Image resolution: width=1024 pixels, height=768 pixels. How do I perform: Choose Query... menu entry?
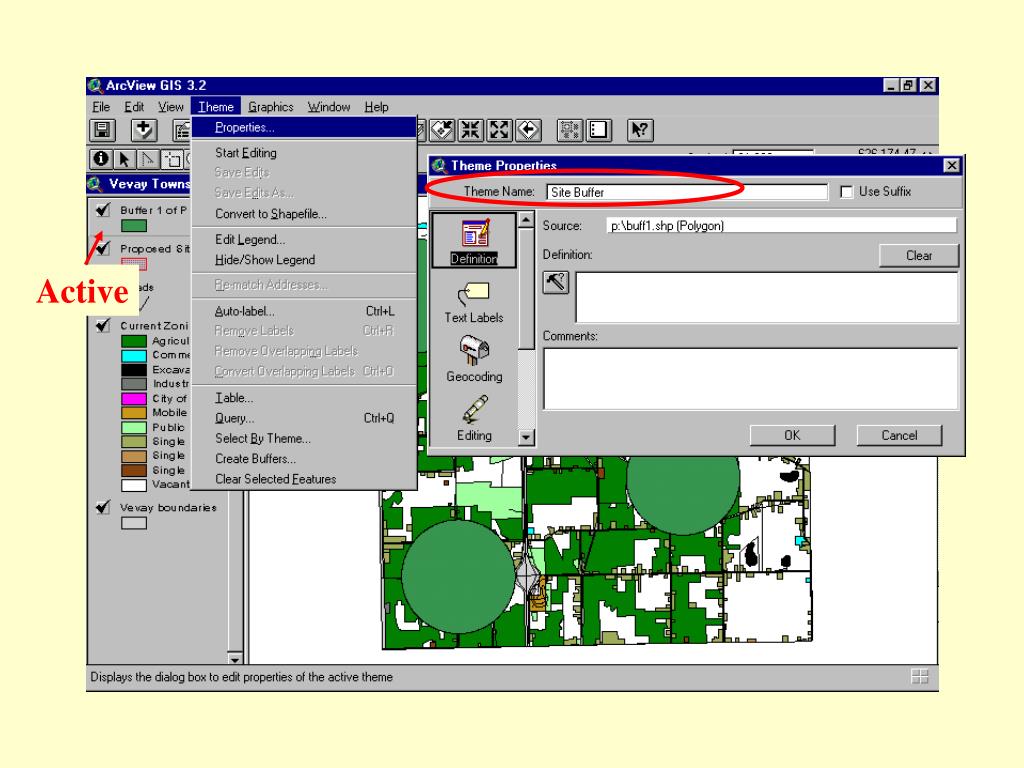tap(304, 418)
